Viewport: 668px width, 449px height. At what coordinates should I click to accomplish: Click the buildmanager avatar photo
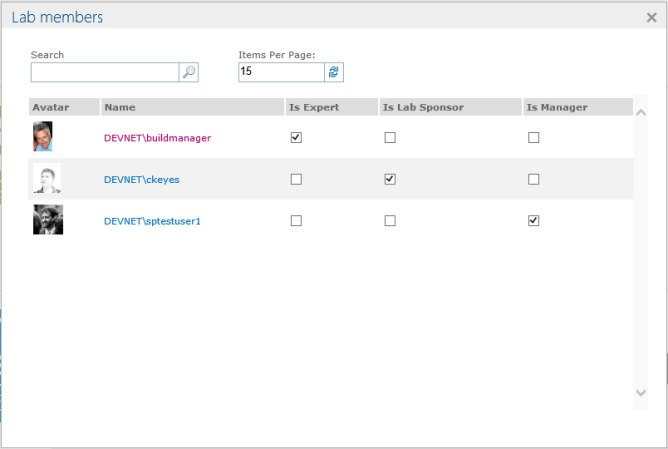(x=42, y=137)
